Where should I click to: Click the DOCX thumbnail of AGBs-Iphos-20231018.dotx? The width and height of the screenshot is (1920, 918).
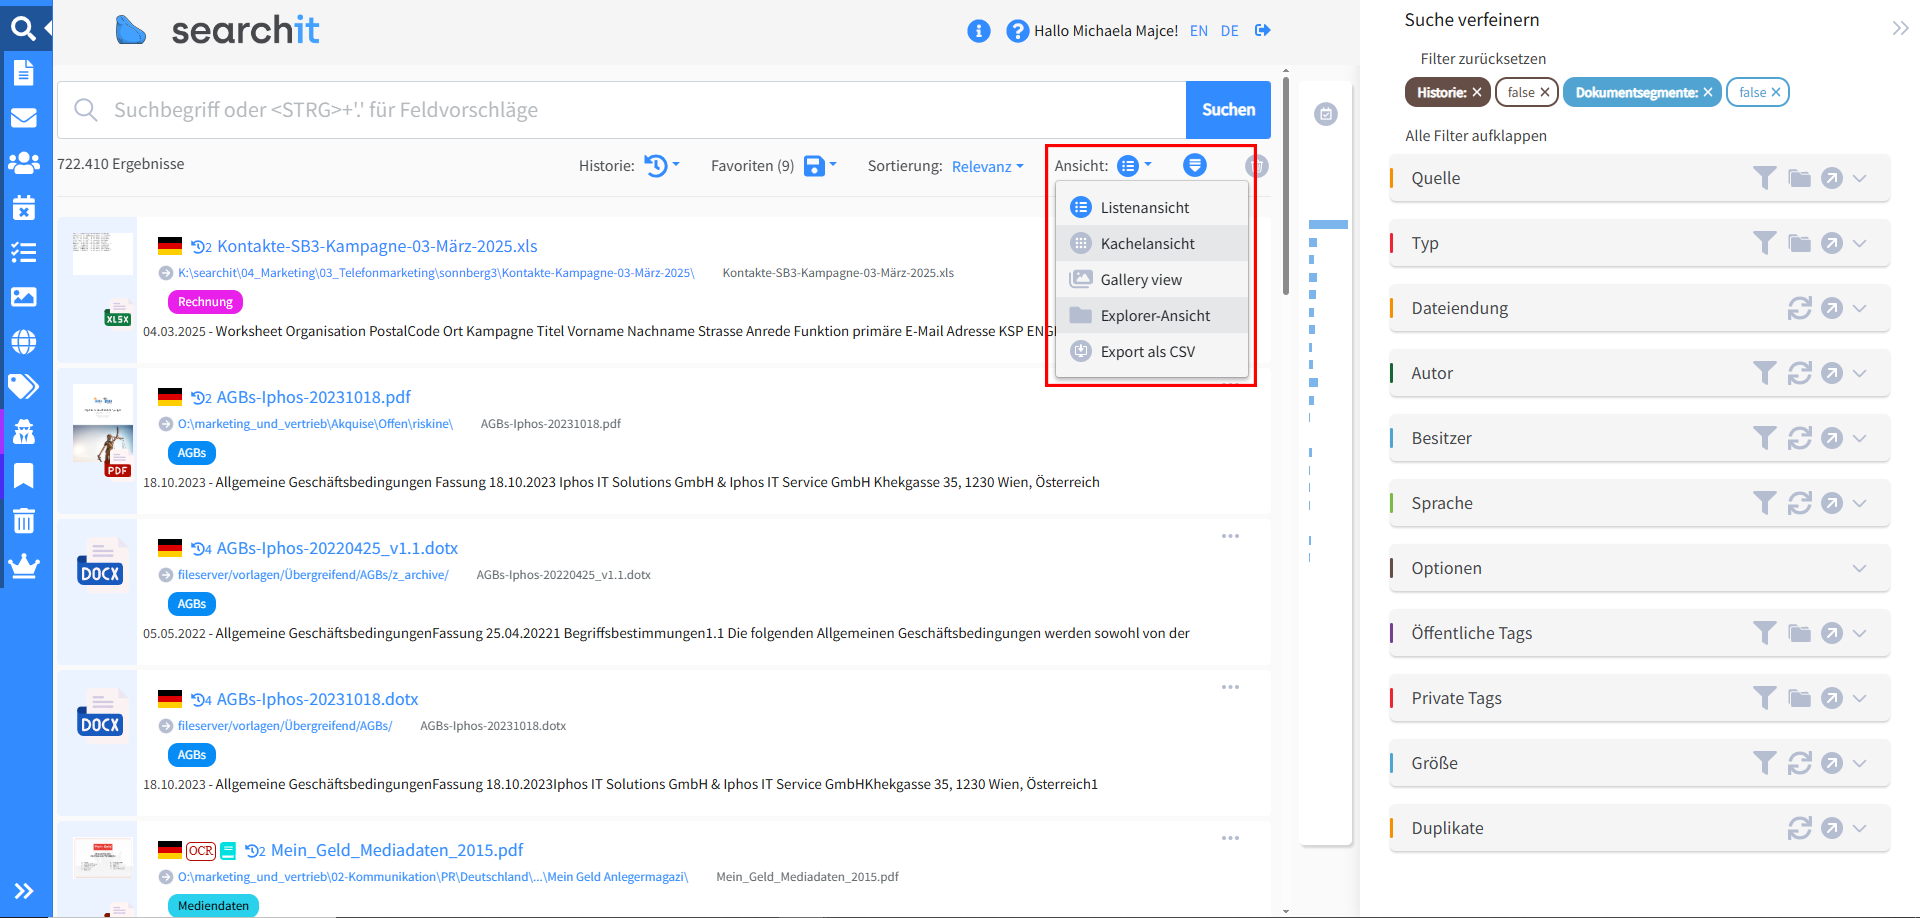[101, 712]
